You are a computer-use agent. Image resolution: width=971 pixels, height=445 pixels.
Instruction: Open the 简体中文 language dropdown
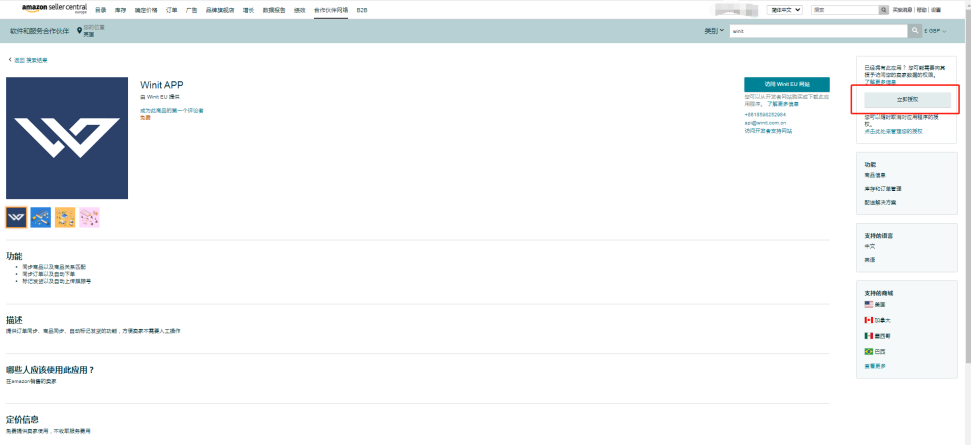[785, 10]
